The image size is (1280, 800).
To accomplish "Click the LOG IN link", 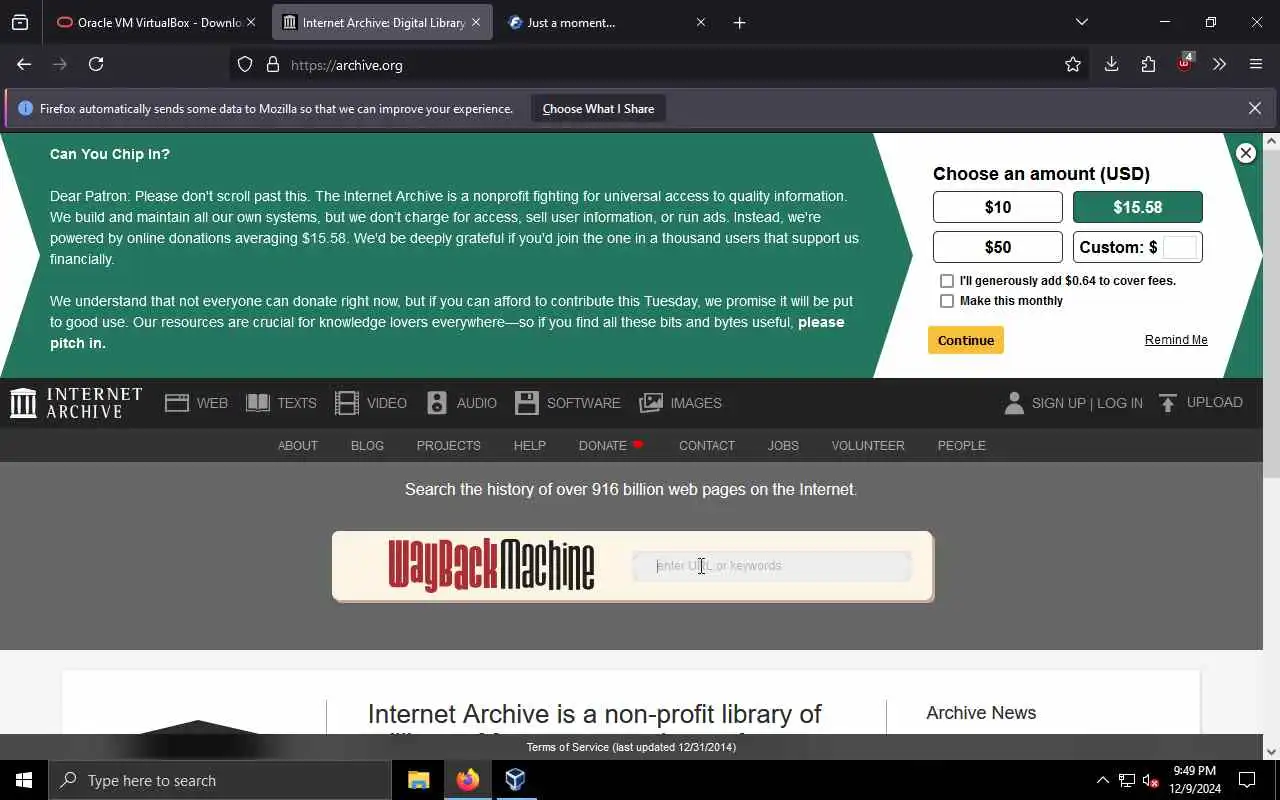I will (1119, 403).
